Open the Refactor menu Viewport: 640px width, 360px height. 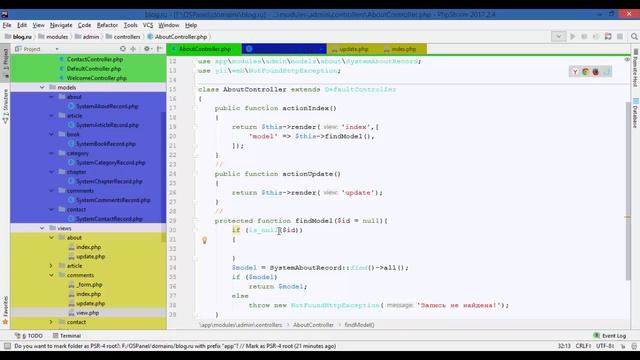(107, 25)
